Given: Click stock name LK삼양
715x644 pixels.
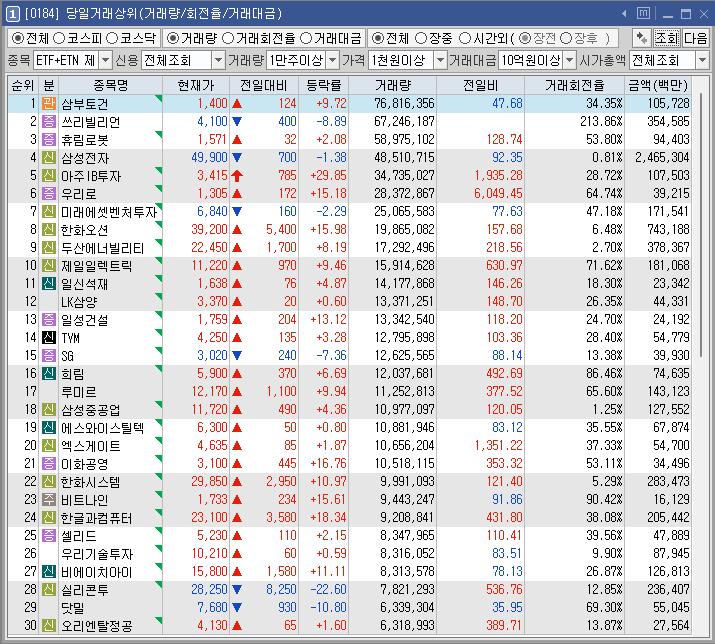Looking at the screenshot, I should click(79, 302).
